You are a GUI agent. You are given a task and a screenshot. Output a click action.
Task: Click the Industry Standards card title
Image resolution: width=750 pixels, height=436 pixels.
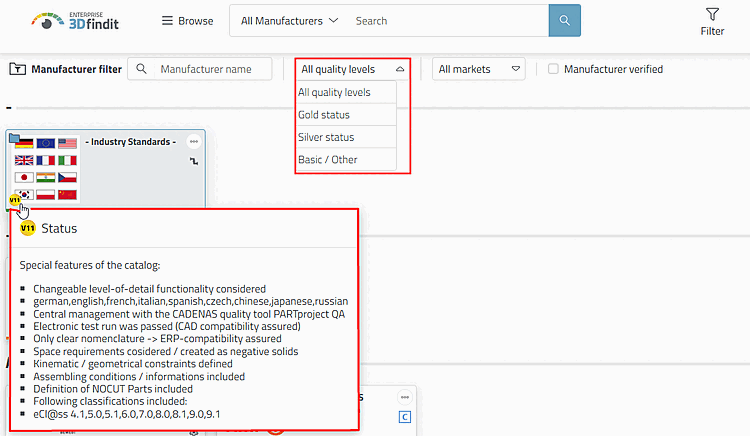coord(131,142)
